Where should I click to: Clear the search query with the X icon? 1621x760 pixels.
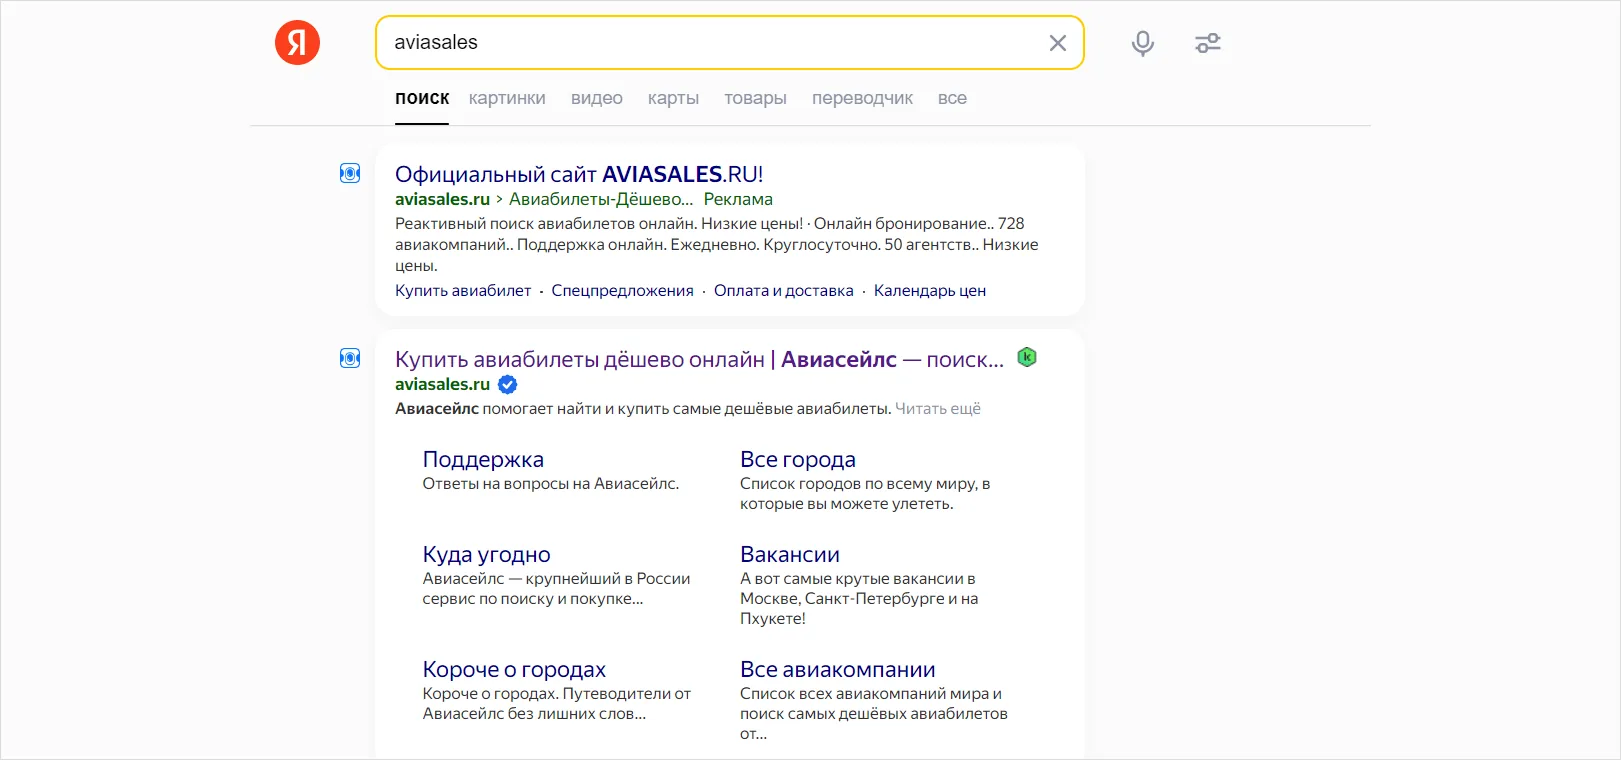pyautogui.click(x=1057, y=43)
